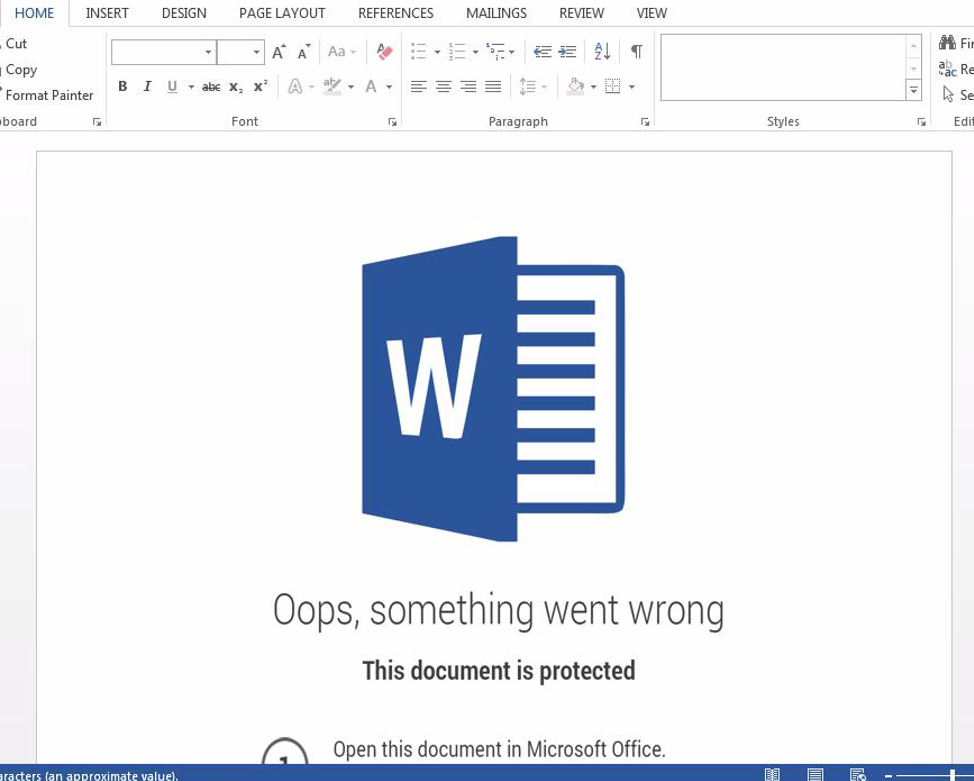
Task: Align text right
Action: point(468,86)
